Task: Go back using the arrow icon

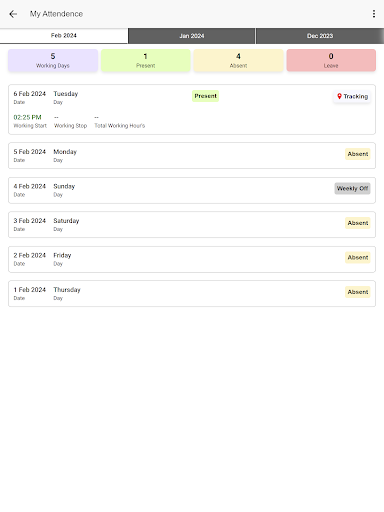Action: tap(13, 14)
